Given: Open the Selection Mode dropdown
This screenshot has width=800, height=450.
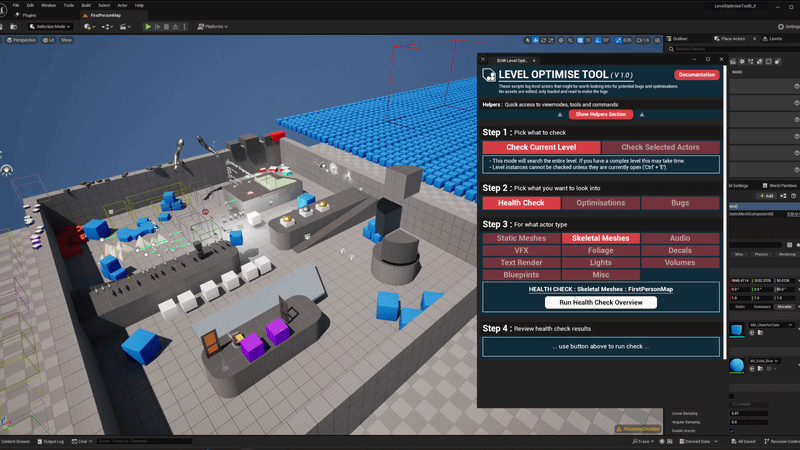Looking at the screenshot, I should click(x=50, y=27).
